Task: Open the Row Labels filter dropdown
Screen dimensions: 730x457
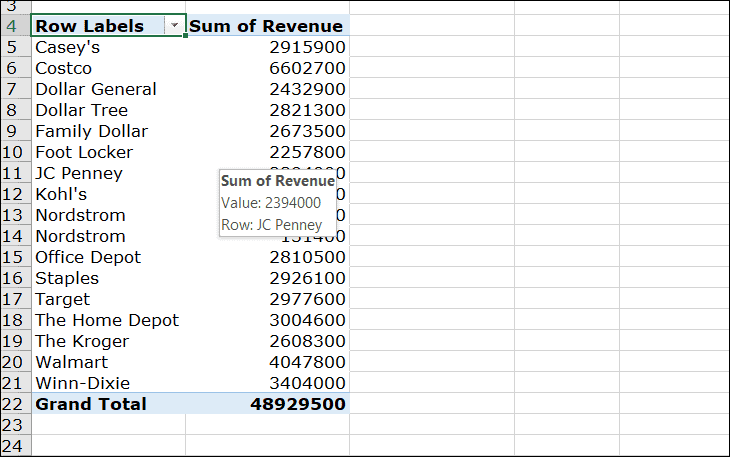Action: tap(175, 25)
